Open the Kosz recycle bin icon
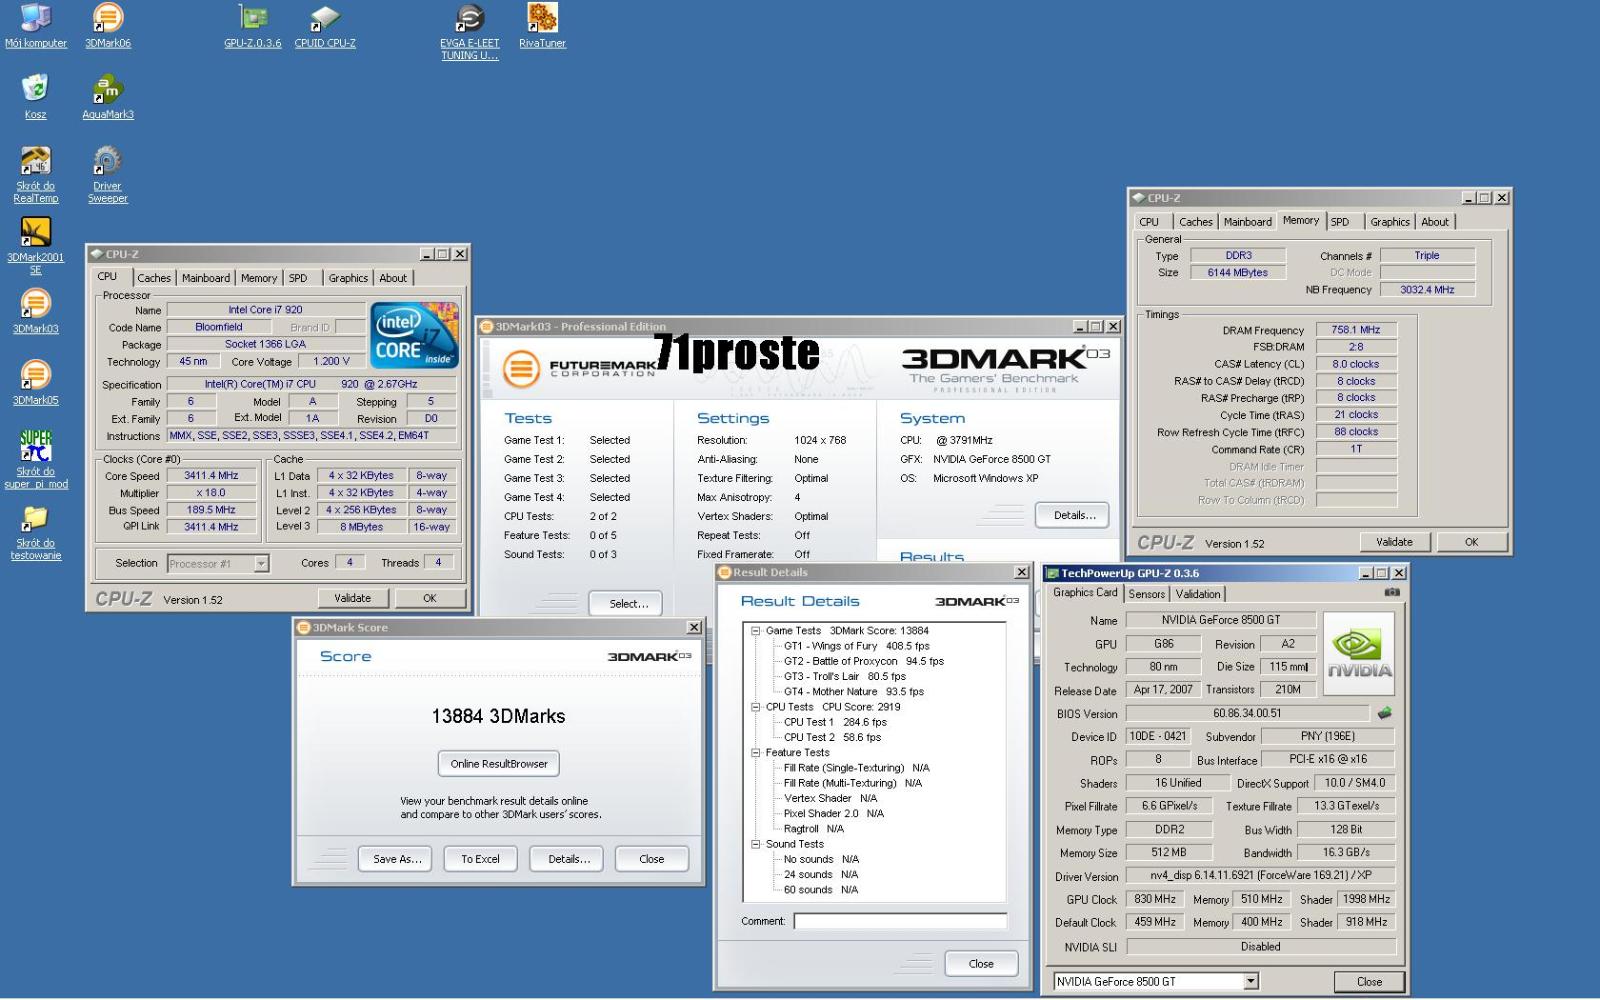Image resolution: width=1600 pixels, height=1000 pixels. click(35, 97)
